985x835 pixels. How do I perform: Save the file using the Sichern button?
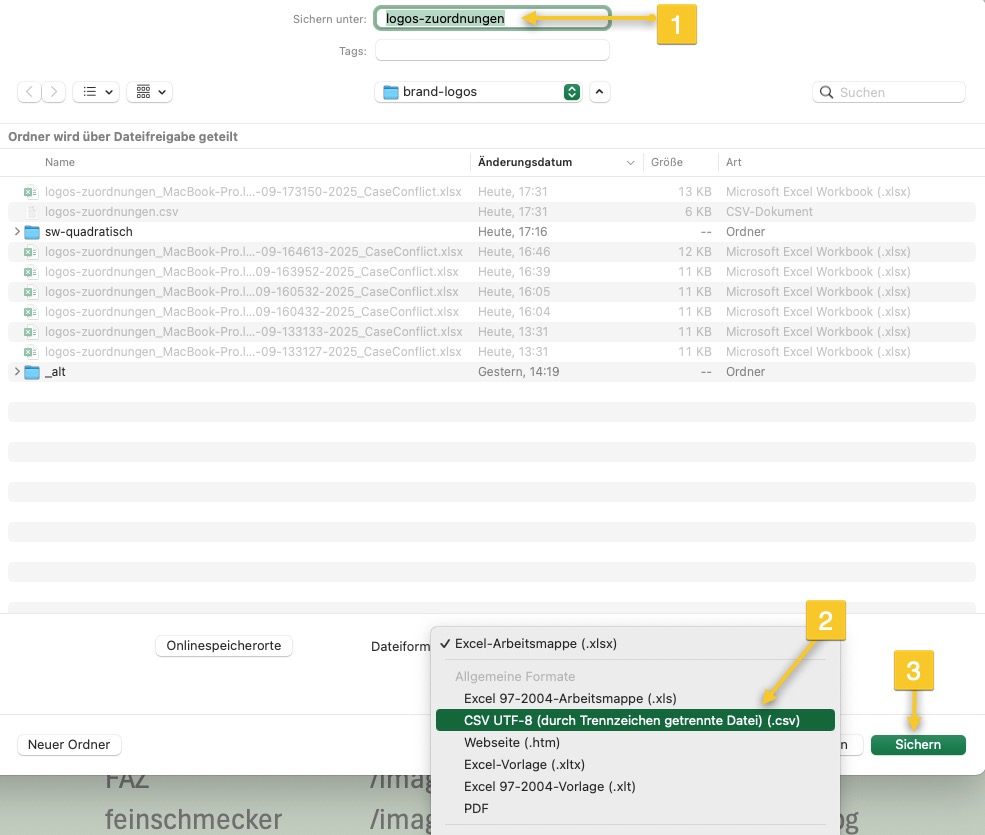click(x=917, y=744)
